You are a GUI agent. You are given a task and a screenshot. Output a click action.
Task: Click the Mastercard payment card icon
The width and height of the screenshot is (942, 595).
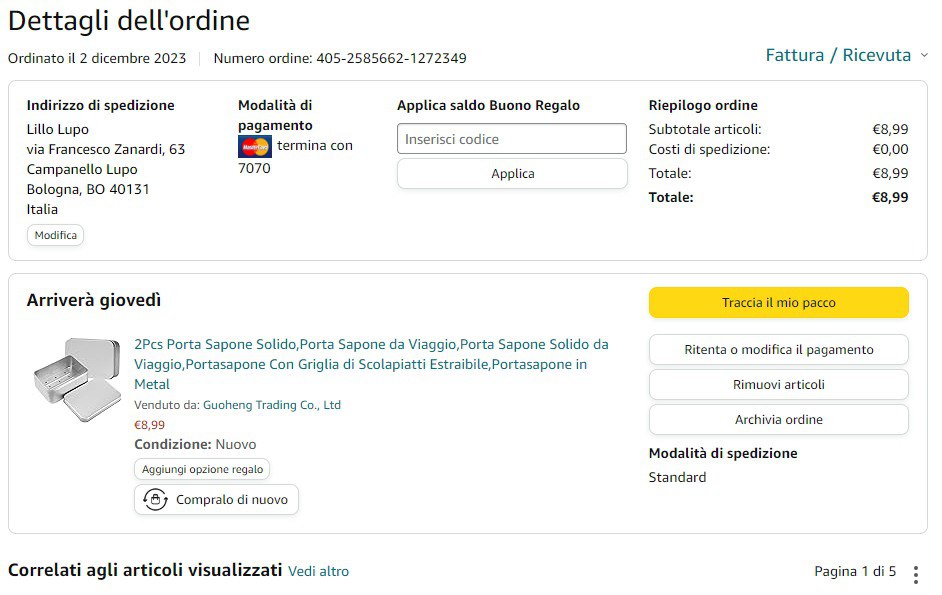(x=255, y=147)
